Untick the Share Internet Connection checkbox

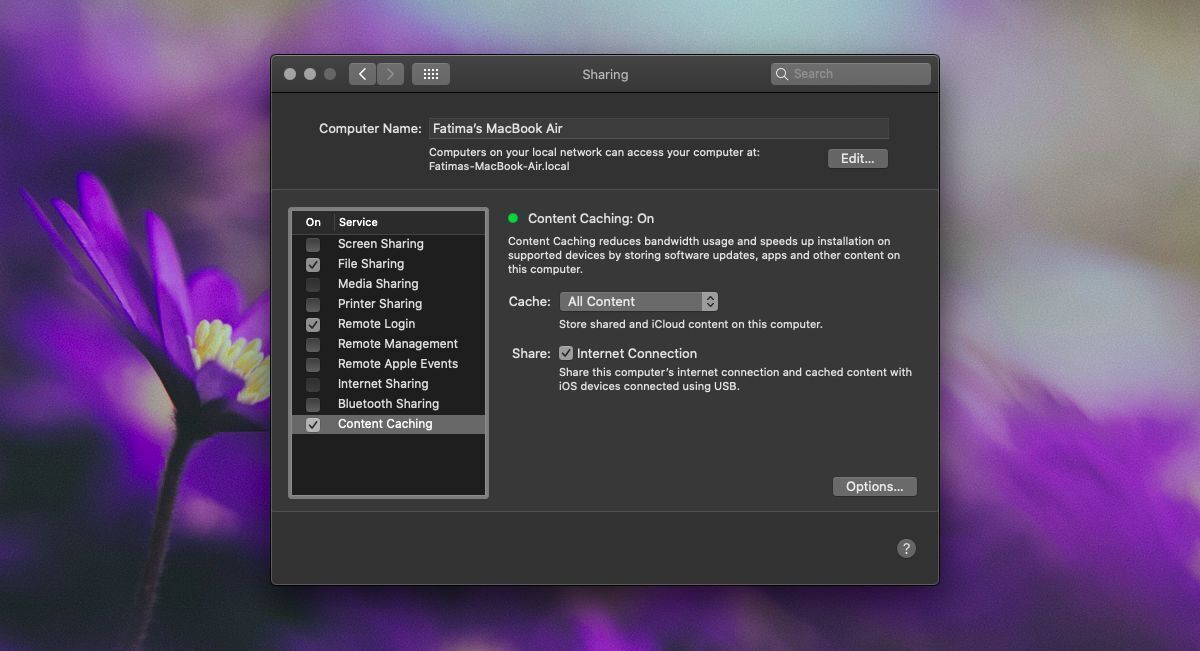click(x=566, y=353)
